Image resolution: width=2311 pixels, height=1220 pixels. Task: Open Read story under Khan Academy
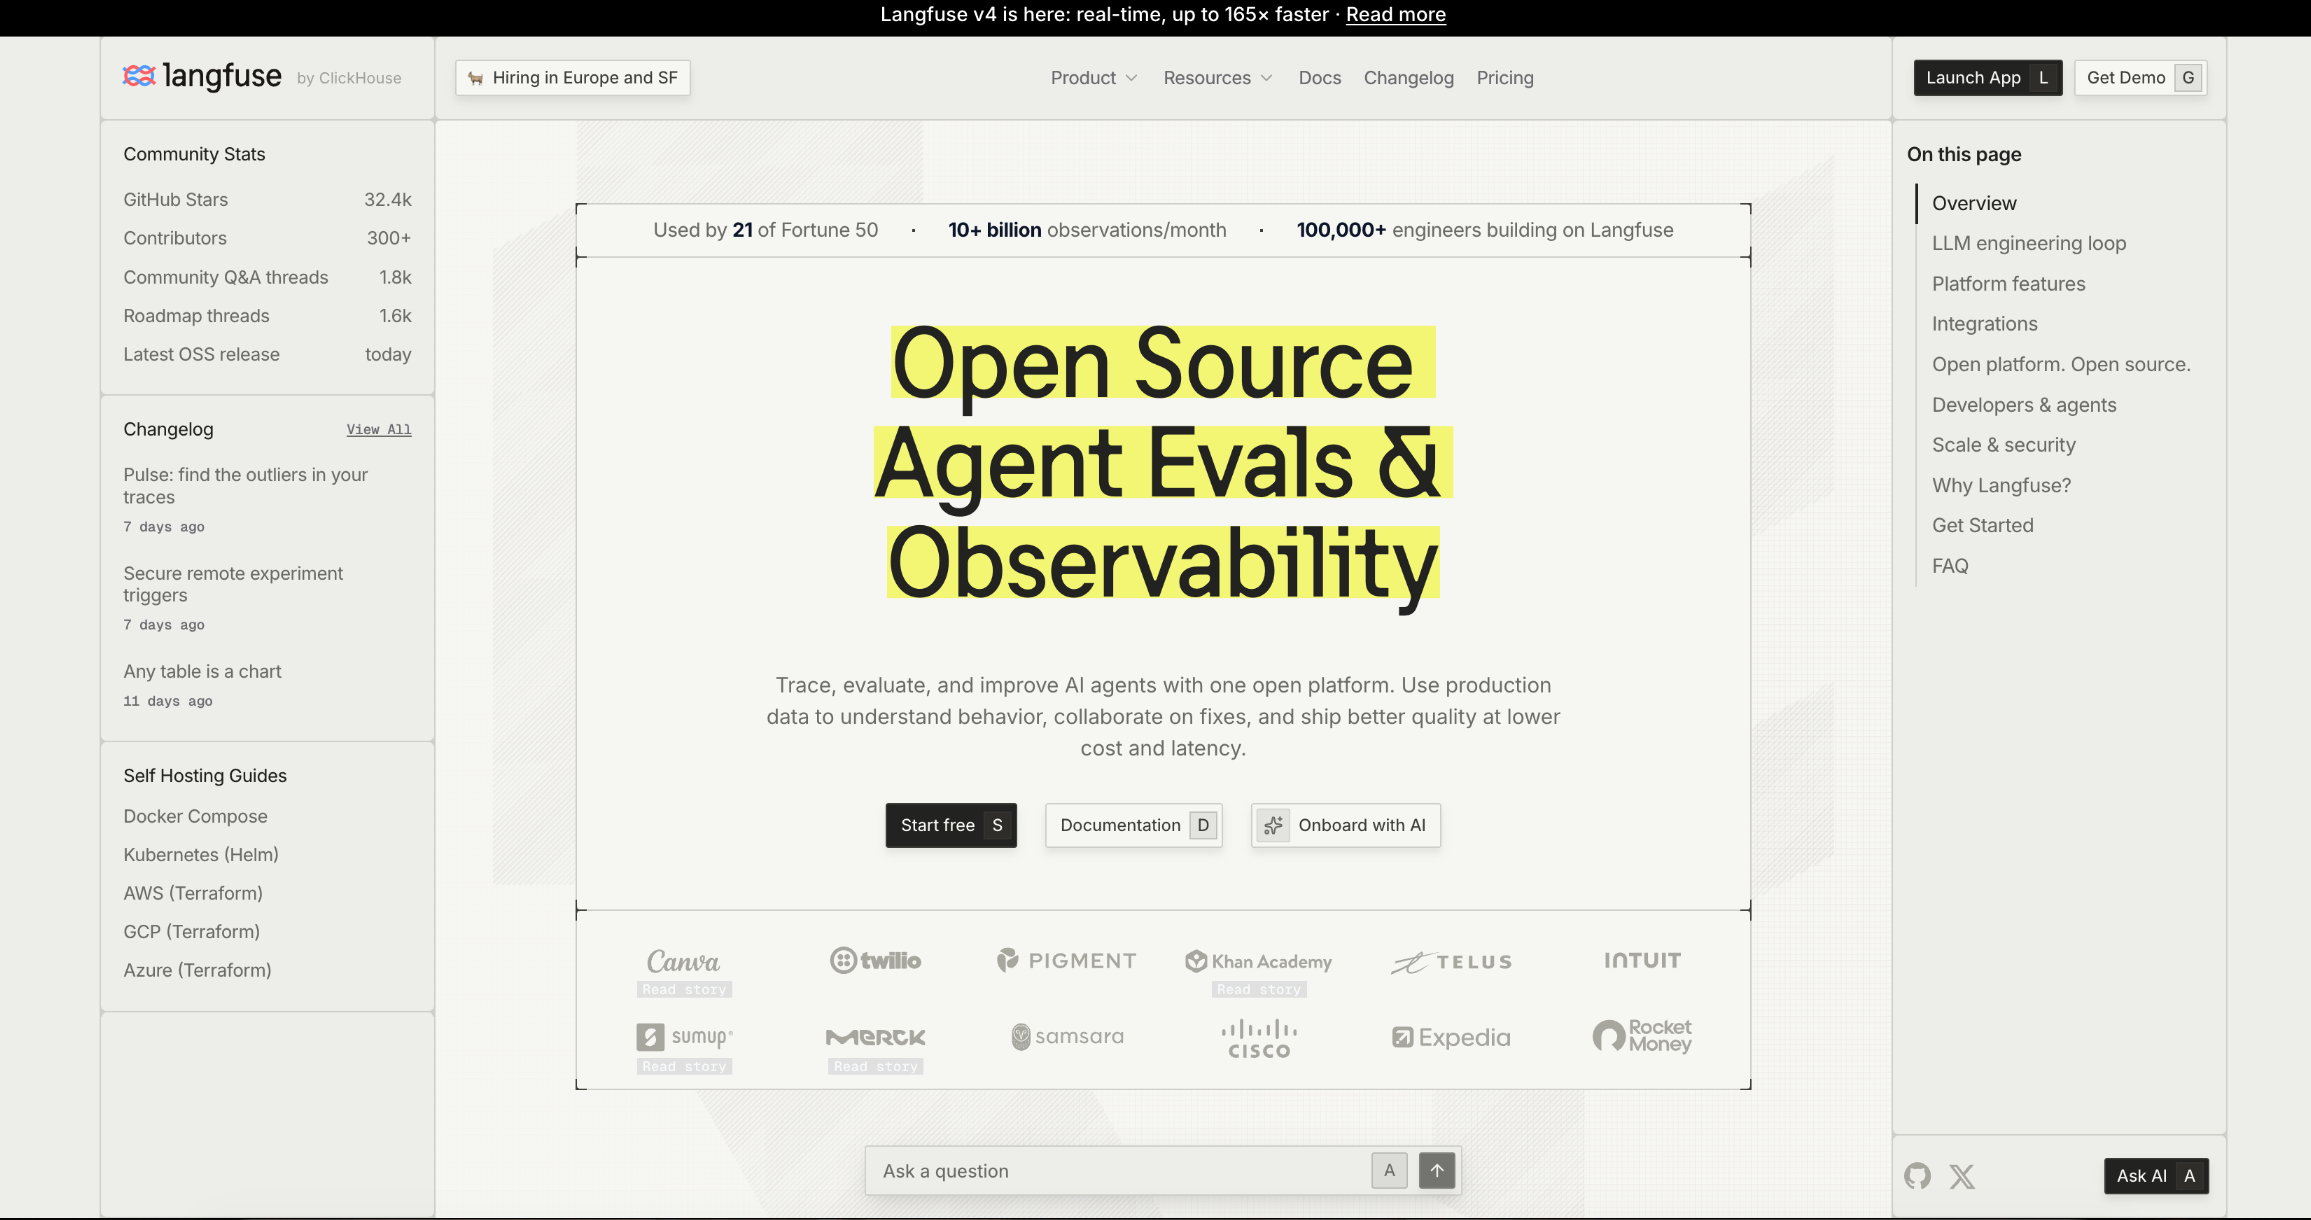point(1259,990)
